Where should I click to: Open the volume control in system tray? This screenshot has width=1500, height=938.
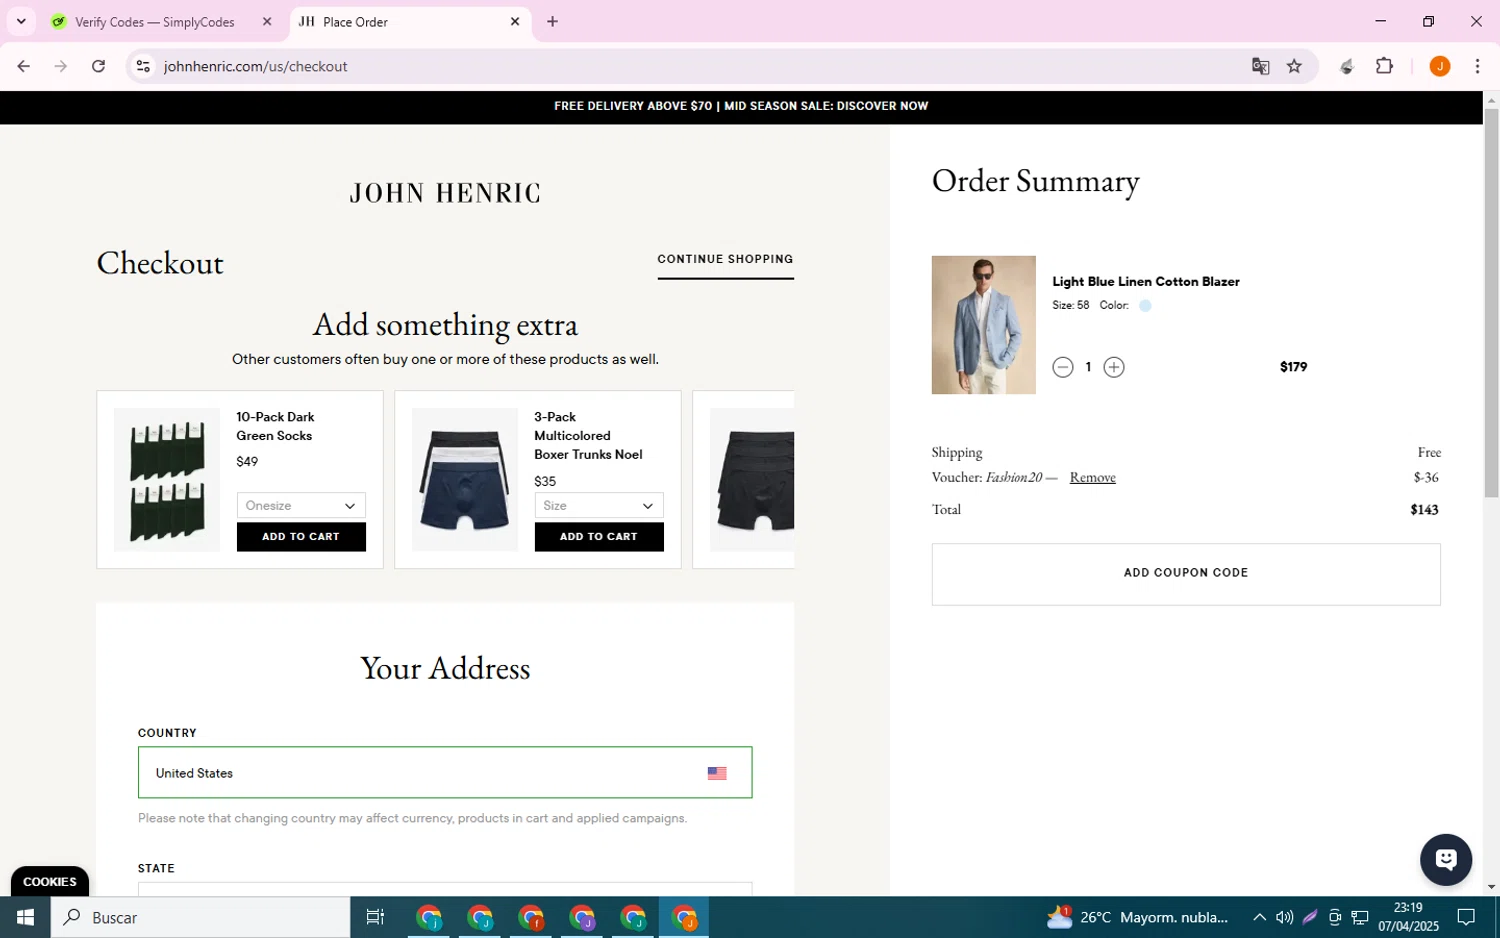1284,918
